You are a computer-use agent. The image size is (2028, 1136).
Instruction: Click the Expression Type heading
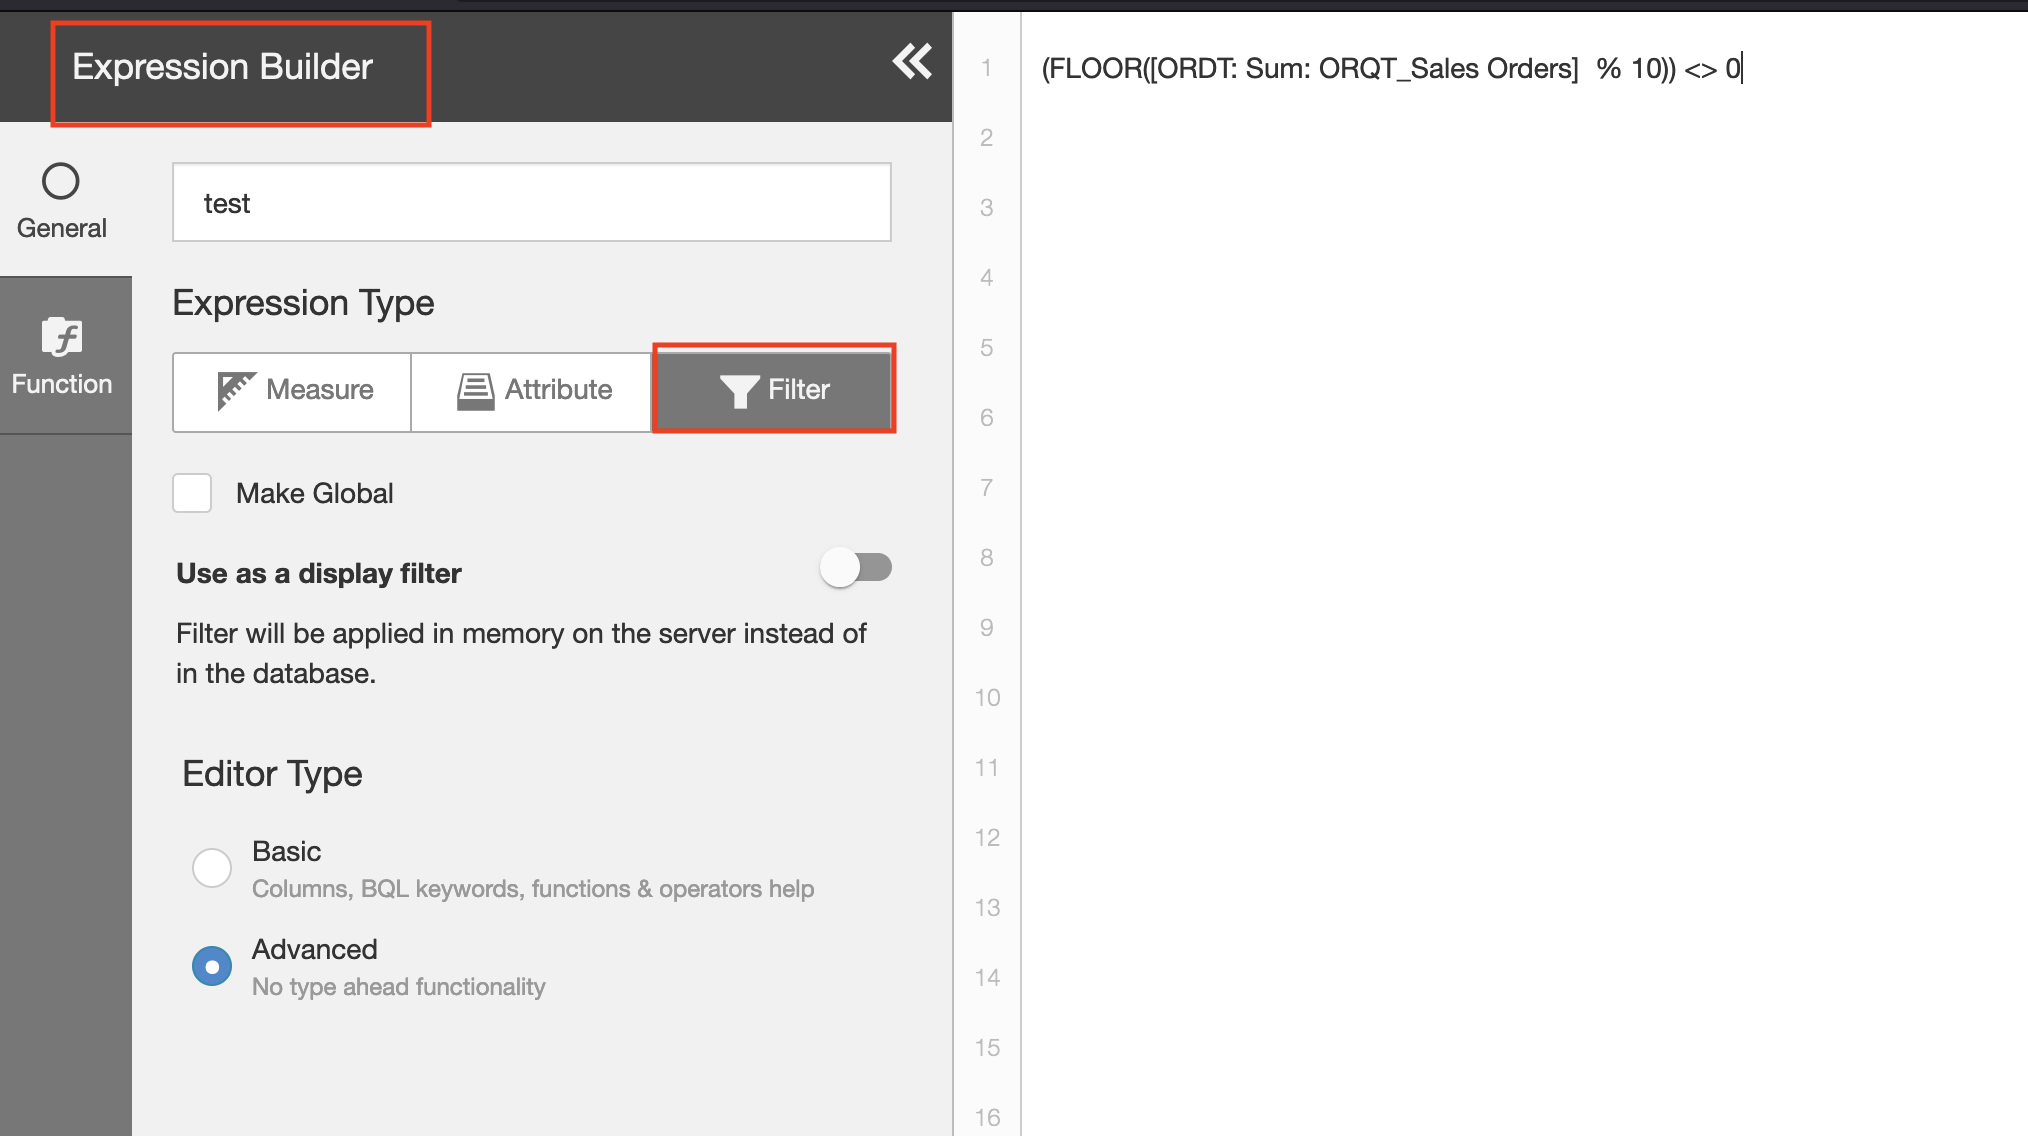(303, 303)
